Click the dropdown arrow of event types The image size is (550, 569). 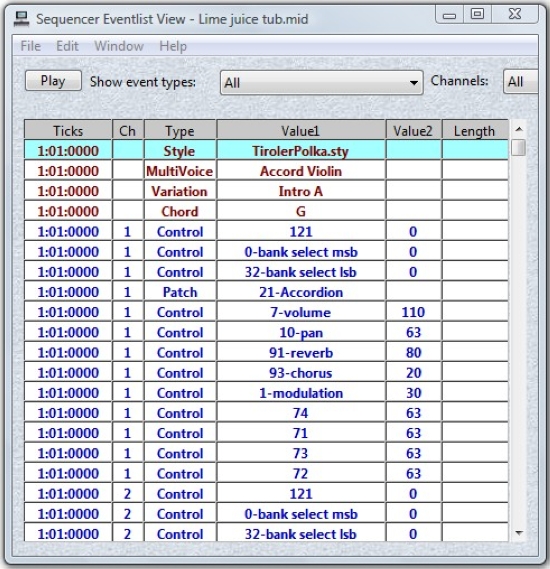413,83
